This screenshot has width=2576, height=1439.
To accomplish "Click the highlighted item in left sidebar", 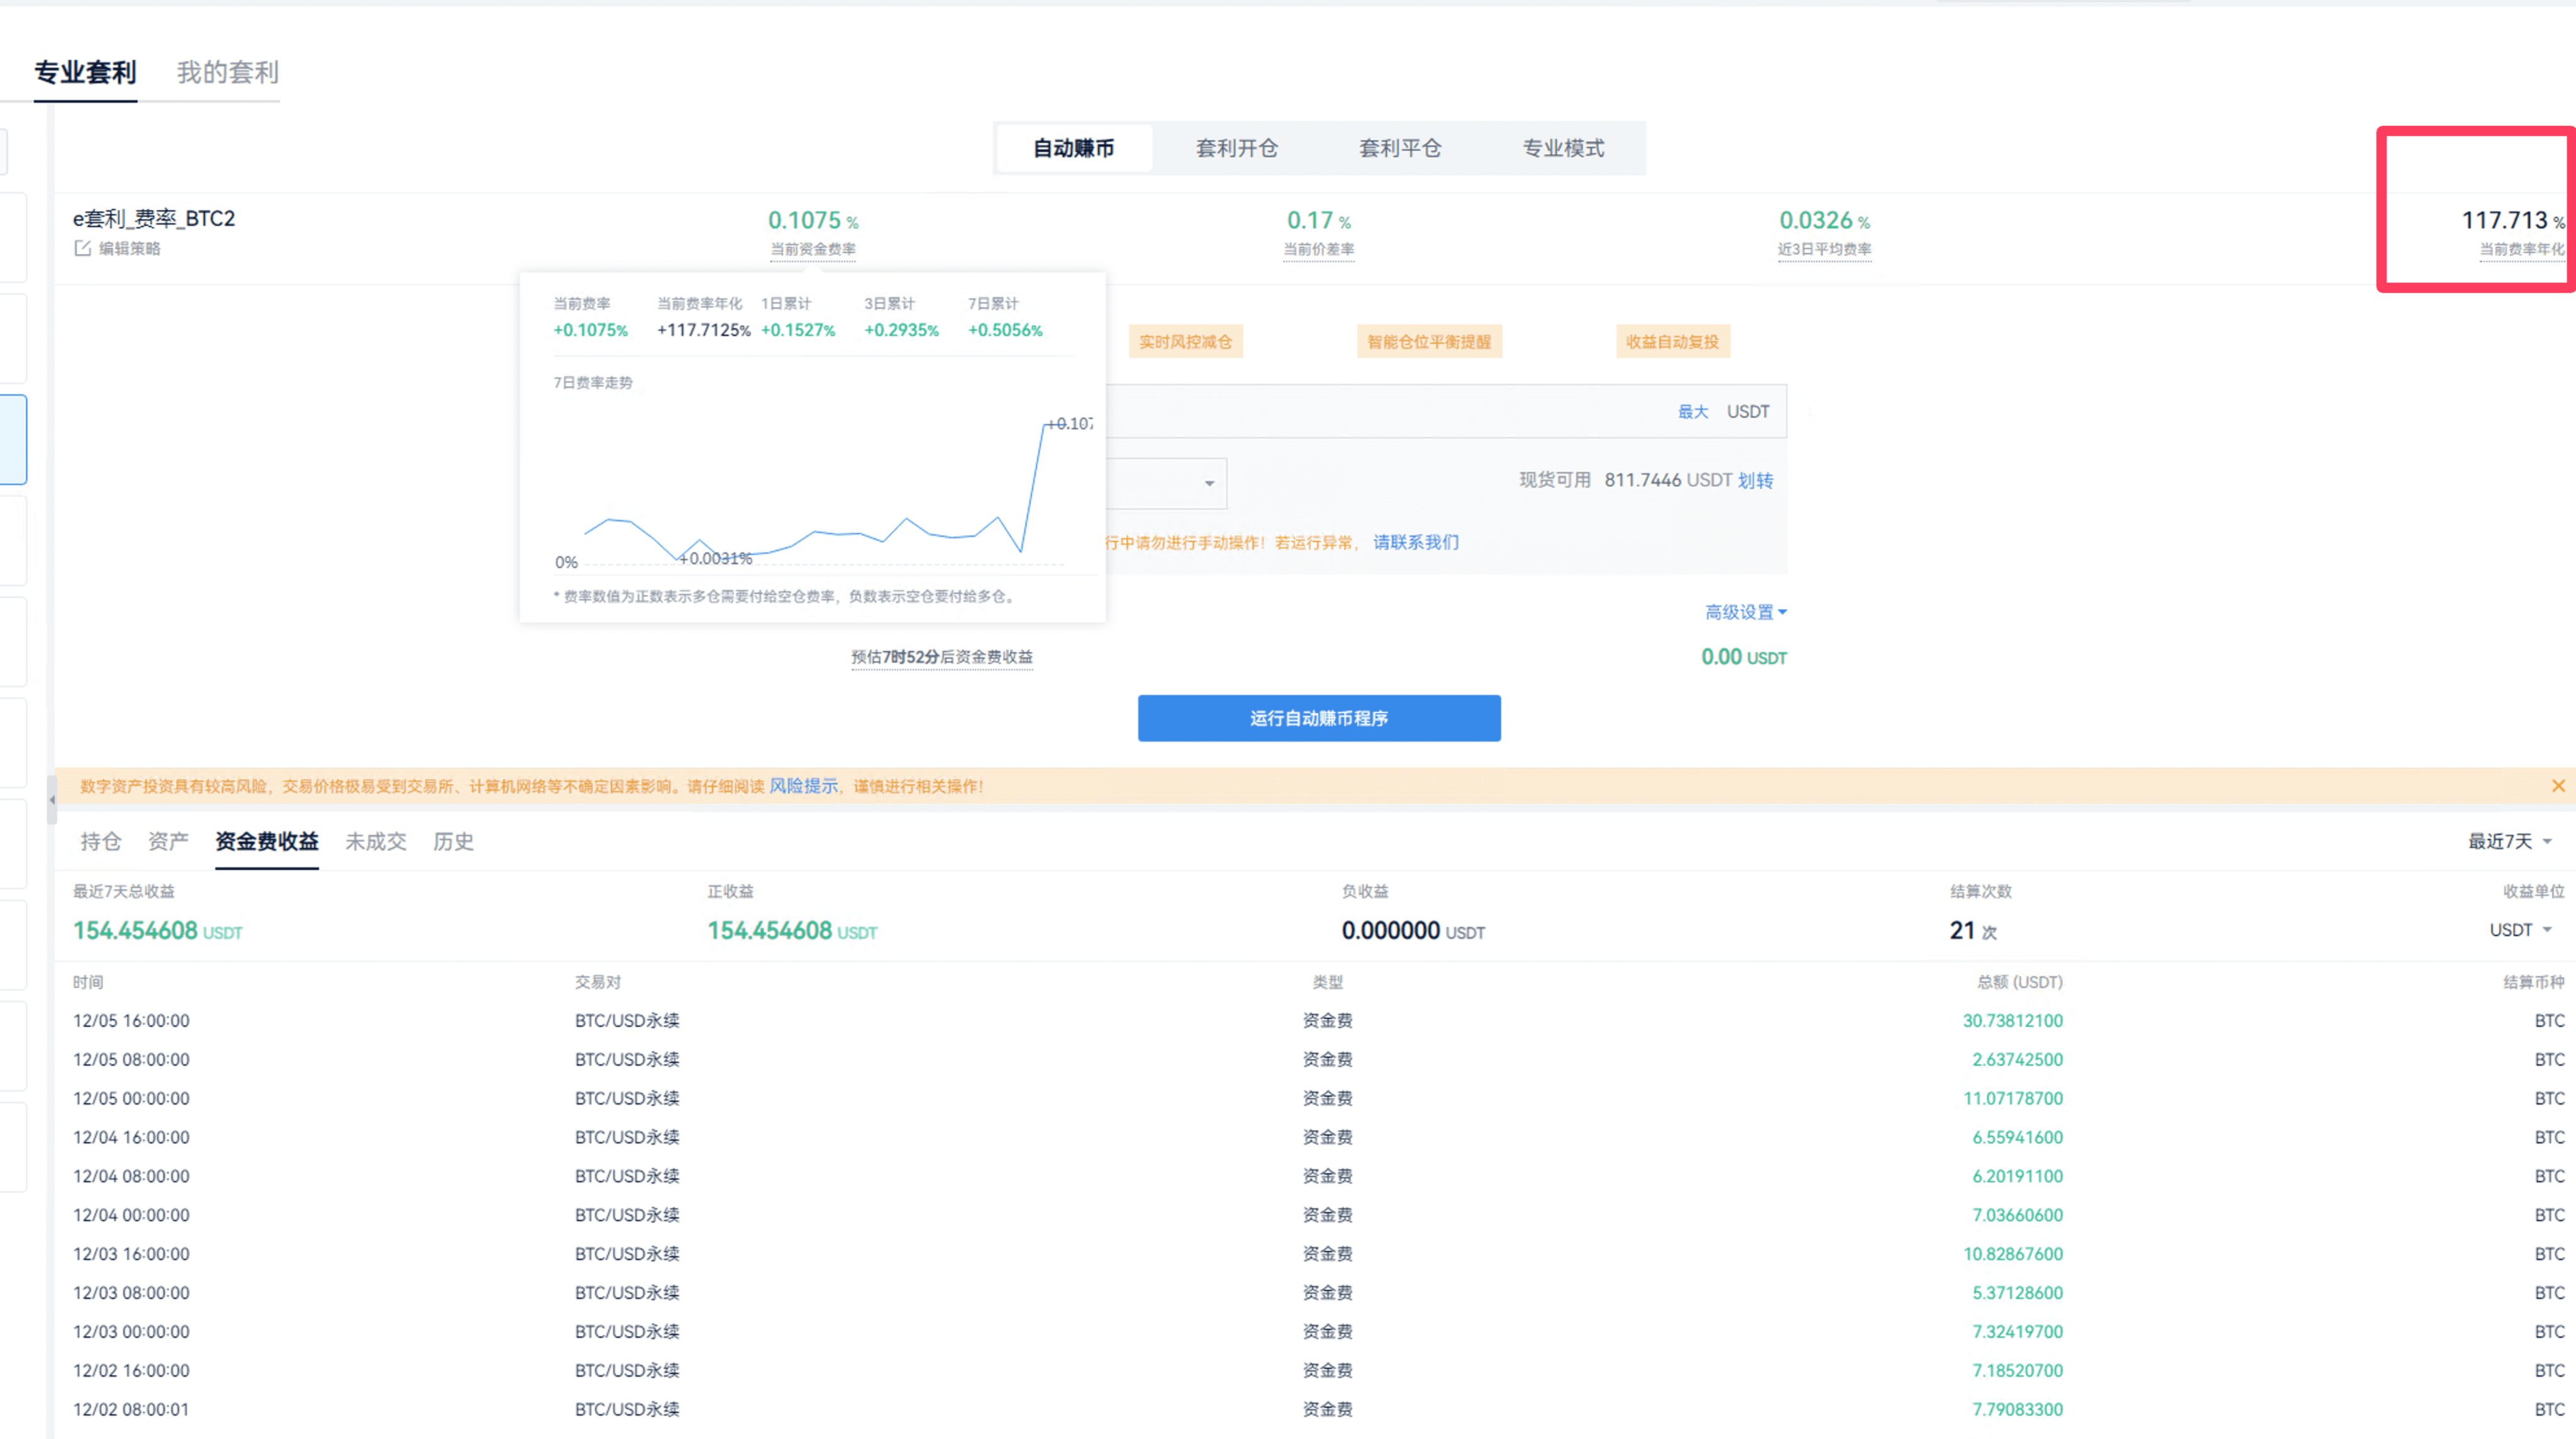I will [13, 440].
